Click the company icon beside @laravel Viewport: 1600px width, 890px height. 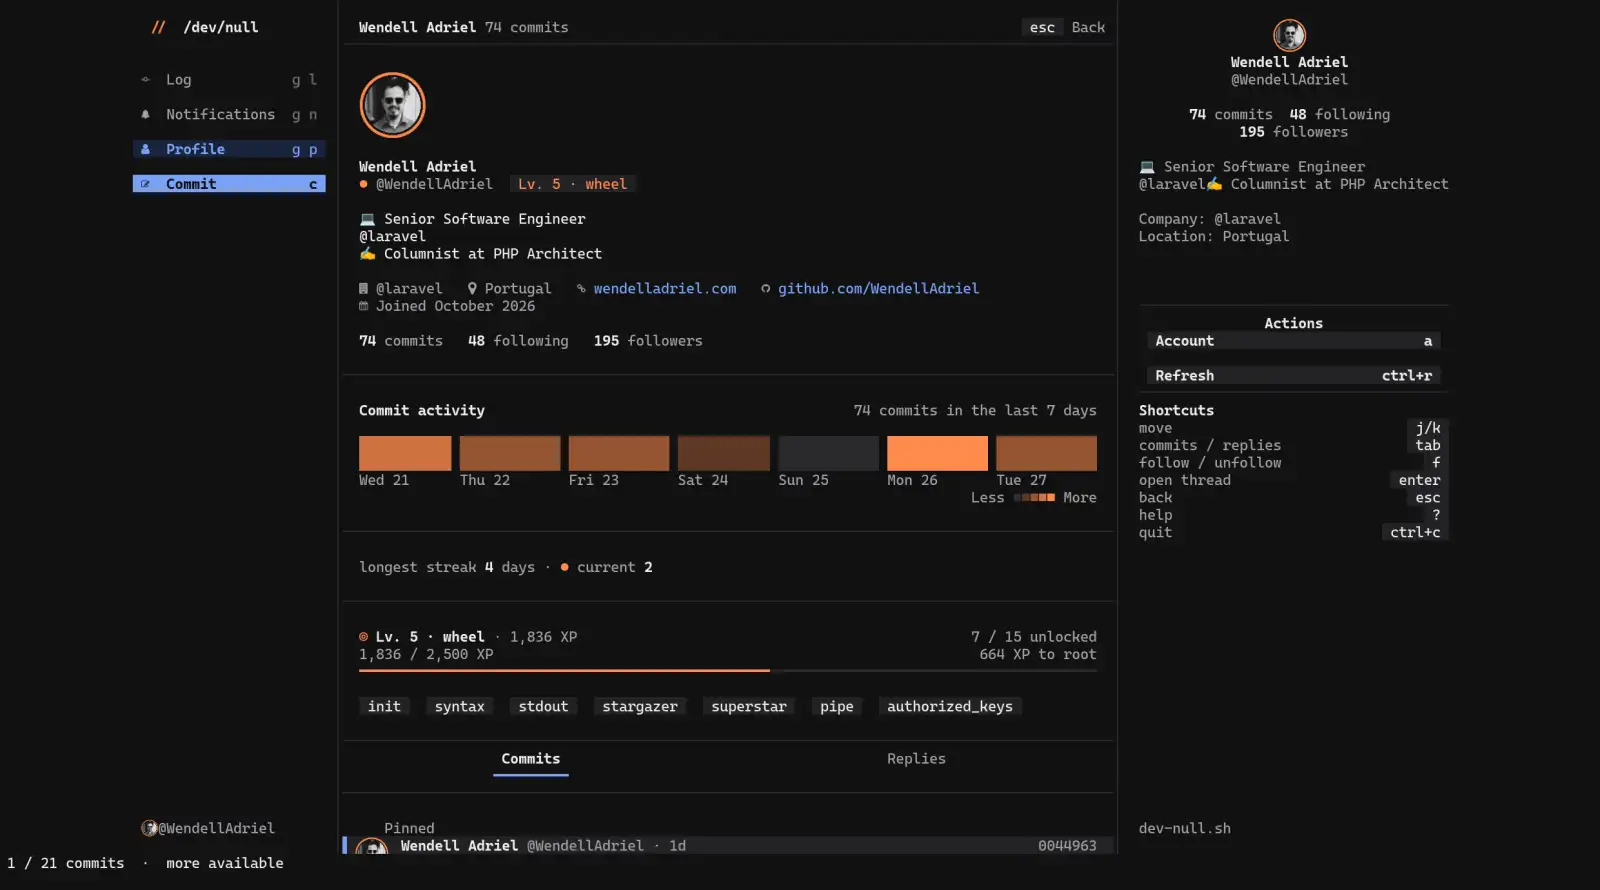coord(363,289)
